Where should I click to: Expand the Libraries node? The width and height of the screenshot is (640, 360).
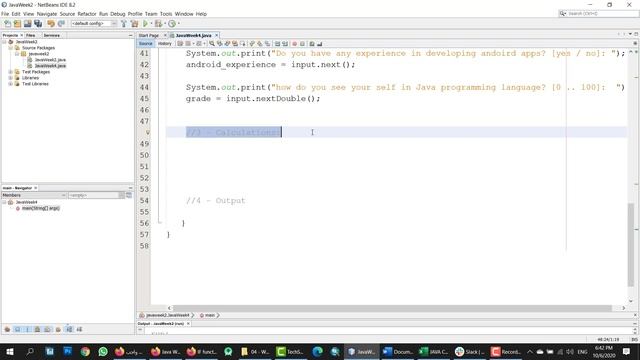(11, 78)
